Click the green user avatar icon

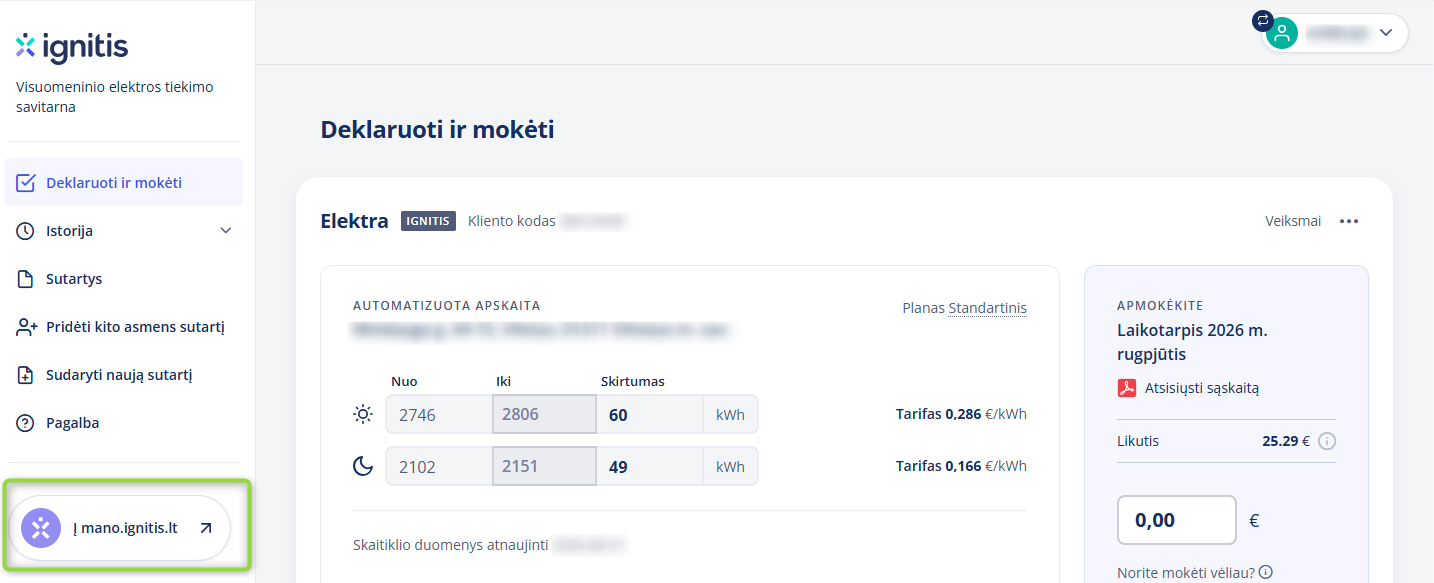coord(1282,33)
